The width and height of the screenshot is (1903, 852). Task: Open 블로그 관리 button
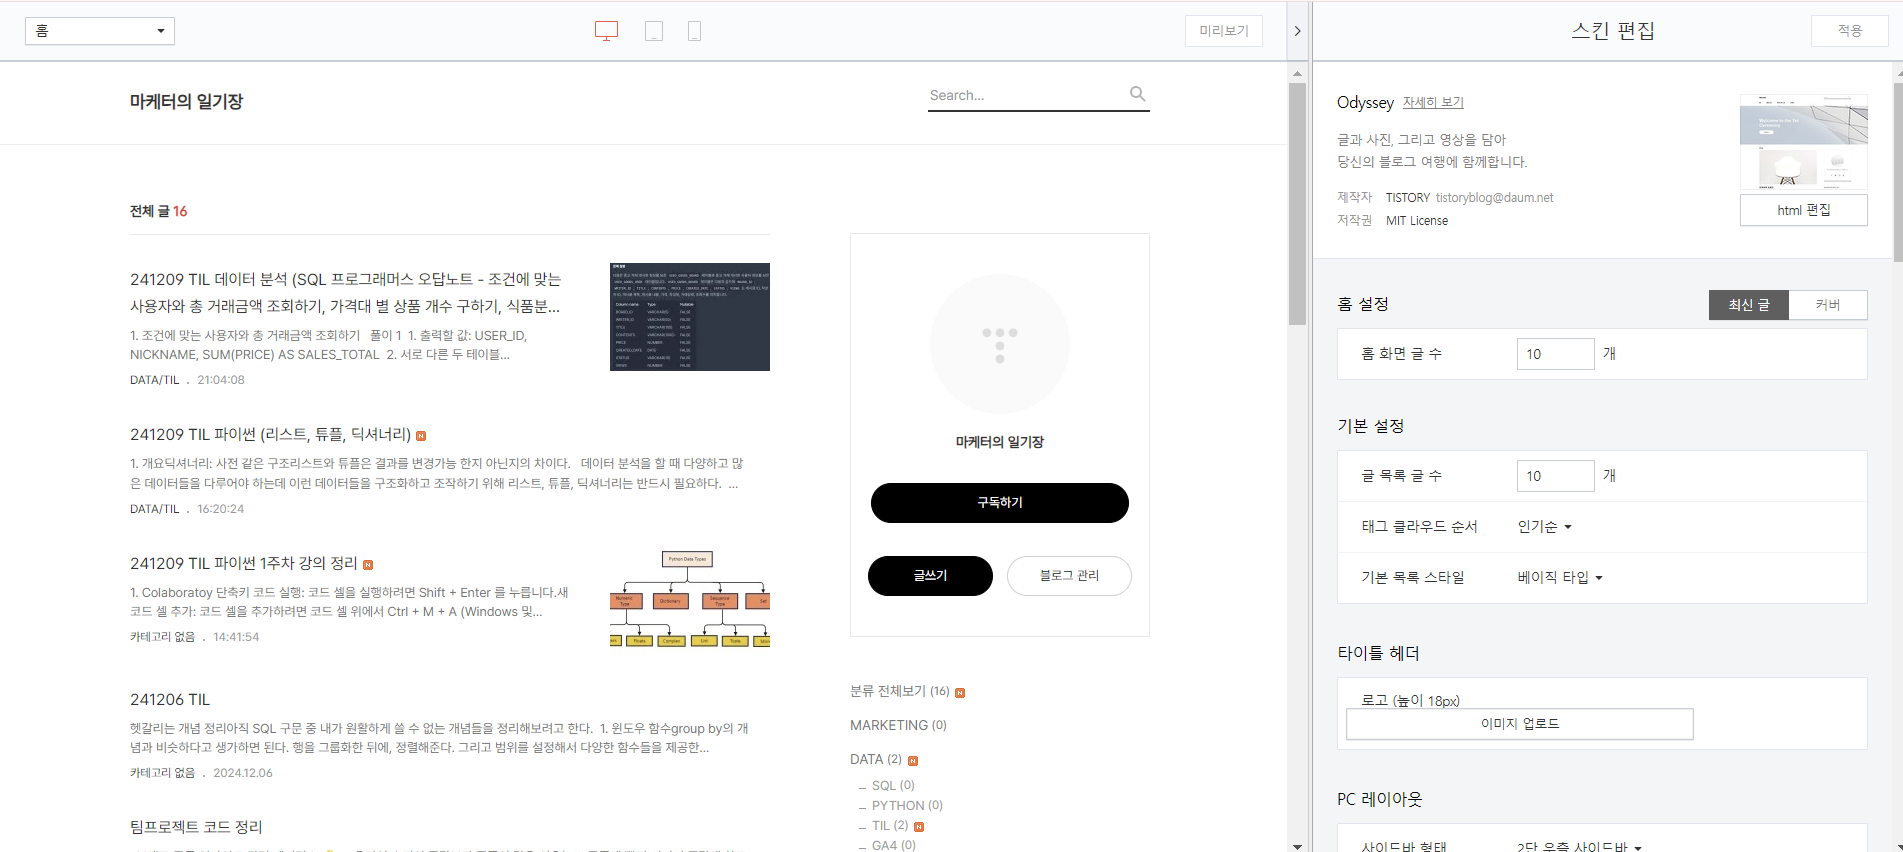click(x=1069, y=576)
